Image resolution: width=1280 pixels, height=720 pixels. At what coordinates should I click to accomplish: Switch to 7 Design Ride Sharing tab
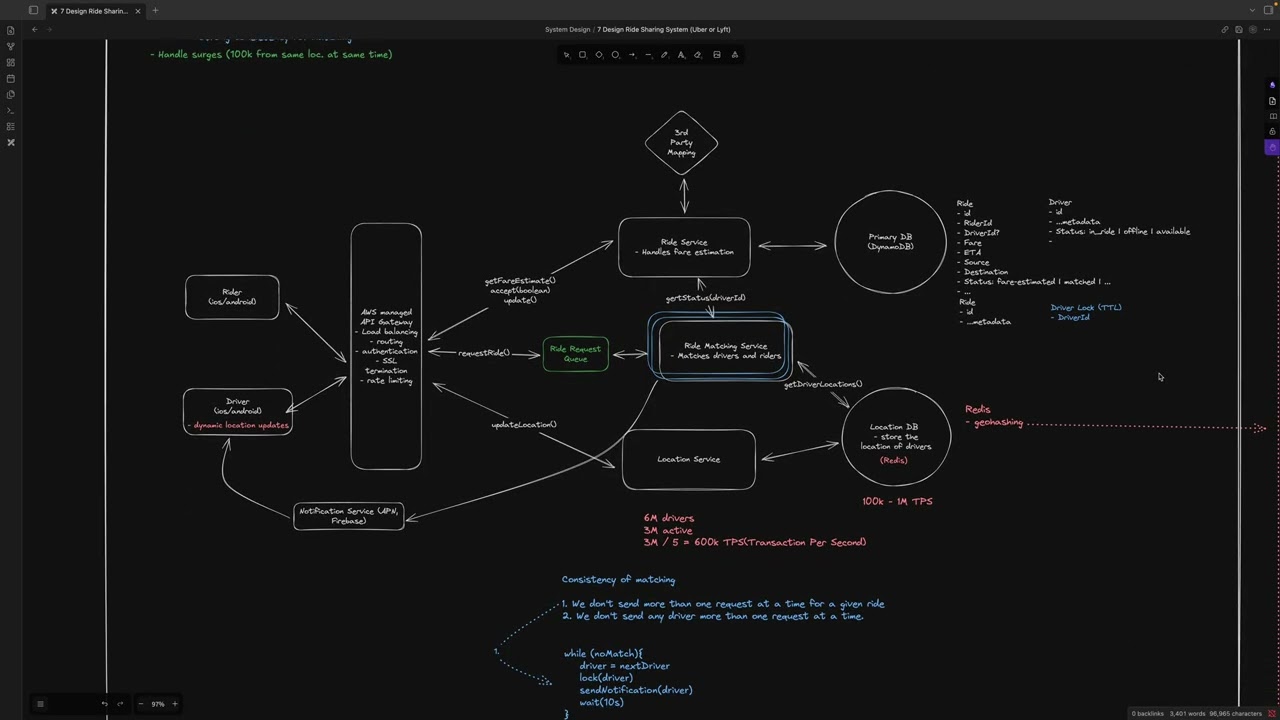95,11
